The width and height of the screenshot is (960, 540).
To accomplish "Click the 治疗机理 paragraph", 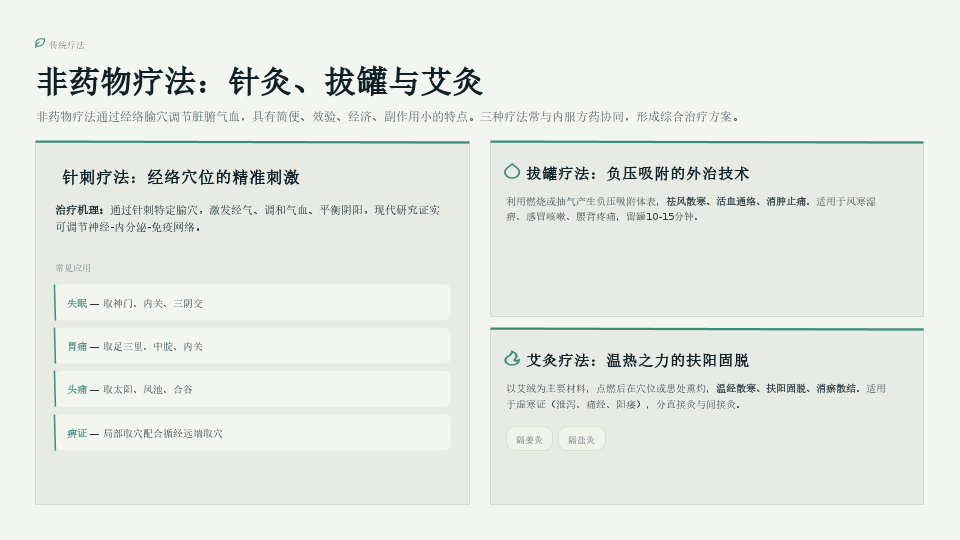I will pyautogui.click(x=247, y=219).
